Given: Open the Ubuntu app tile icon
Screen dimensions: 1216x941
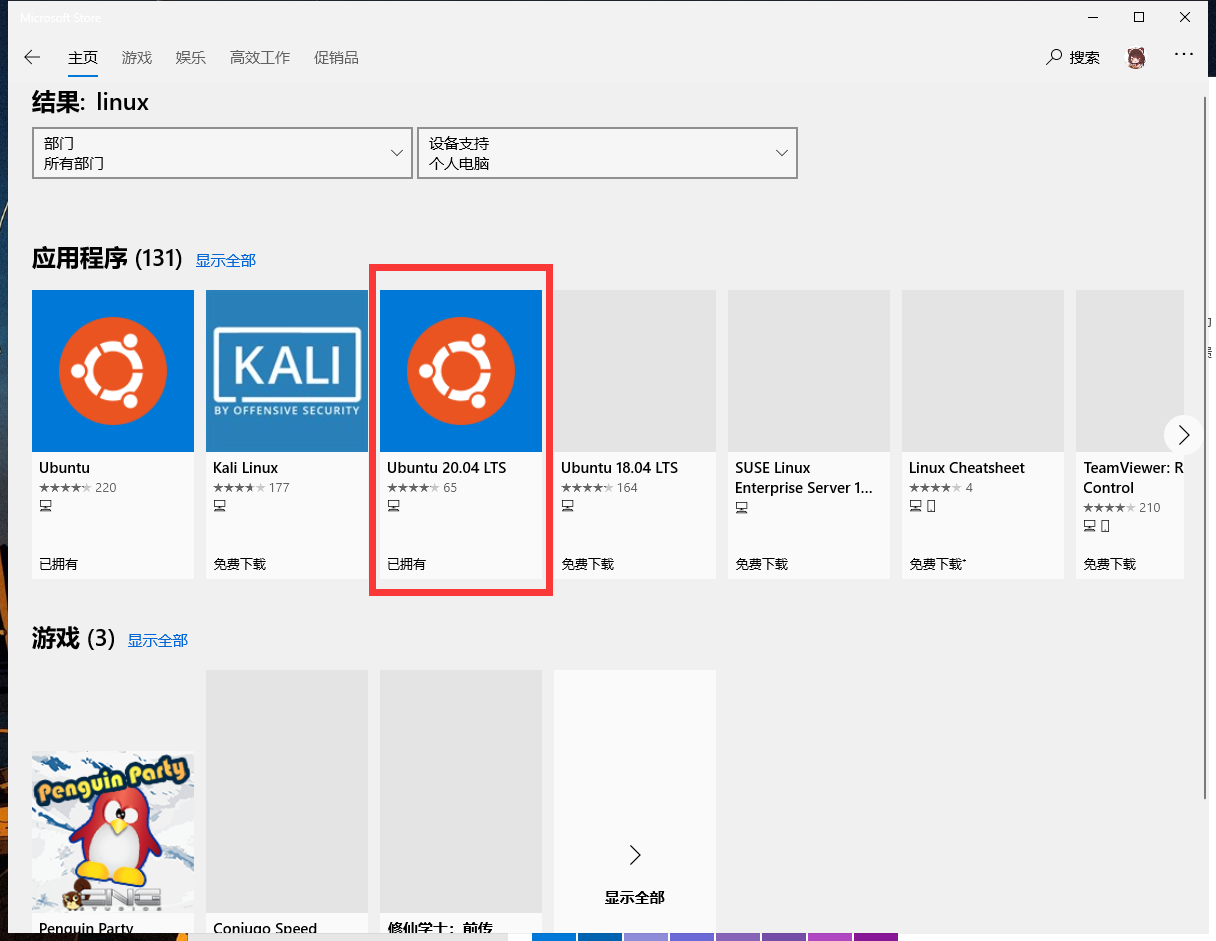Looking at the screenshot, I should [113, 371].
